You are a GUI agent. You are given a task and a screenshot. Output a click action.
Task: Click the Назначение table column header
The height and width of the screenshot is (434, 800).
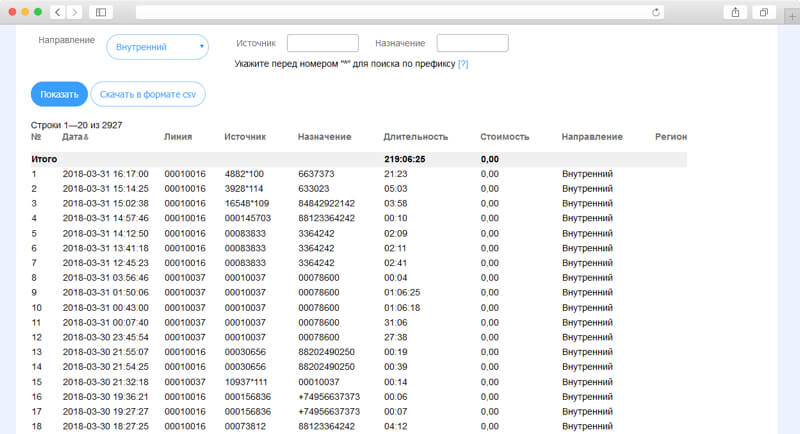click(x=324, y=137)
